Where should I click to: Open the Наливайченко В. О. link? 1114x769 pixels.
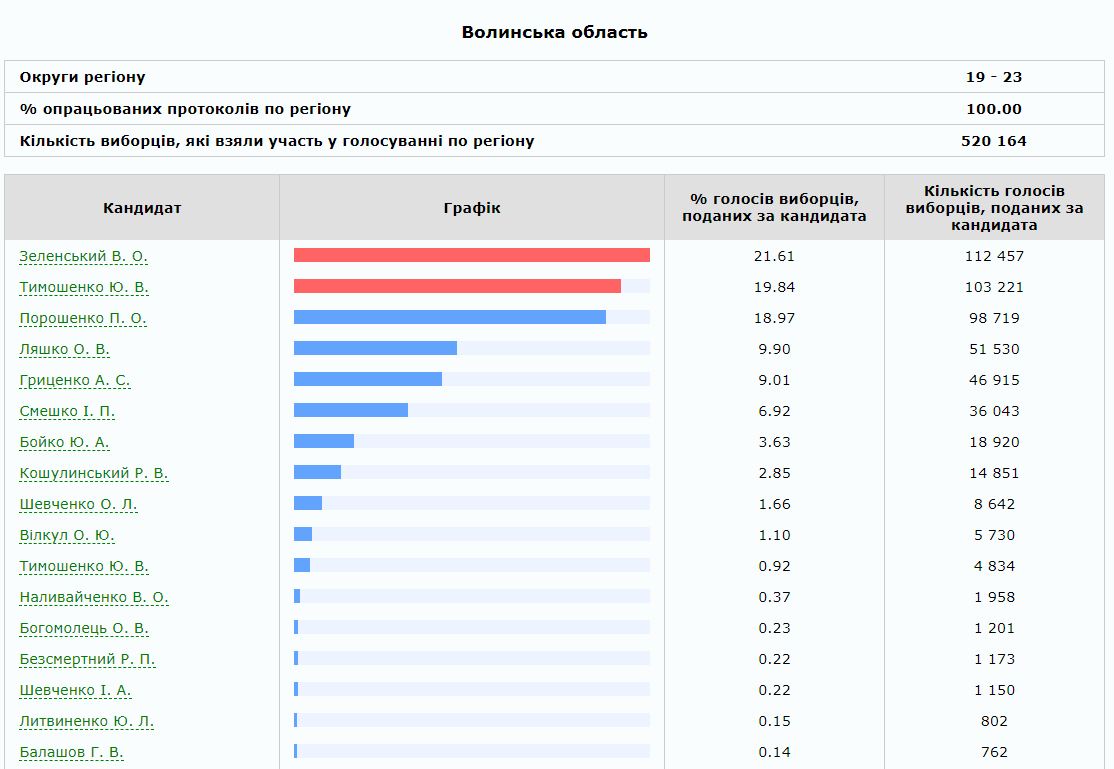pos(94,597)
